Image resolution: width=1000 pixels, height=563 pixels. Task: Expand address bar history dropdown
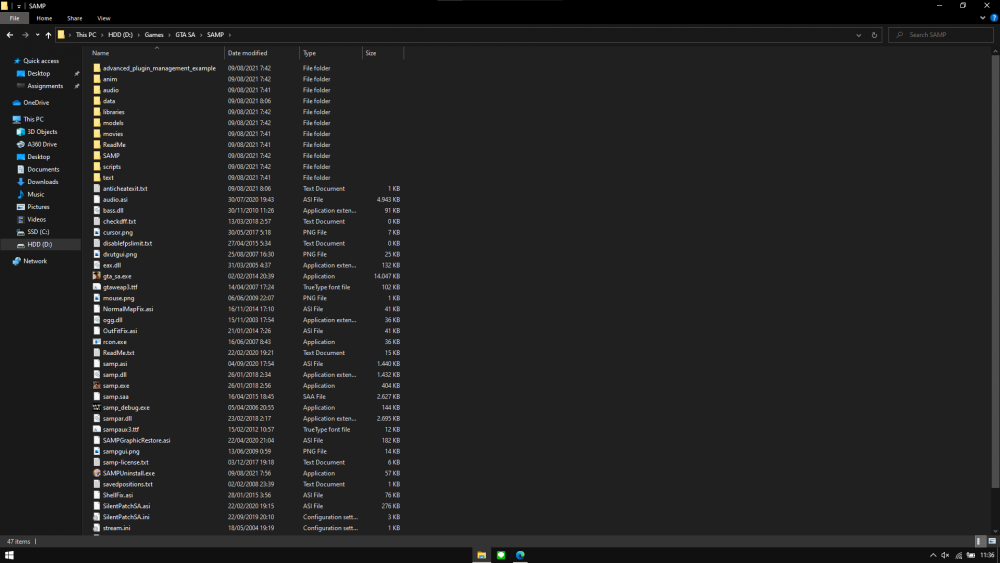858,35
